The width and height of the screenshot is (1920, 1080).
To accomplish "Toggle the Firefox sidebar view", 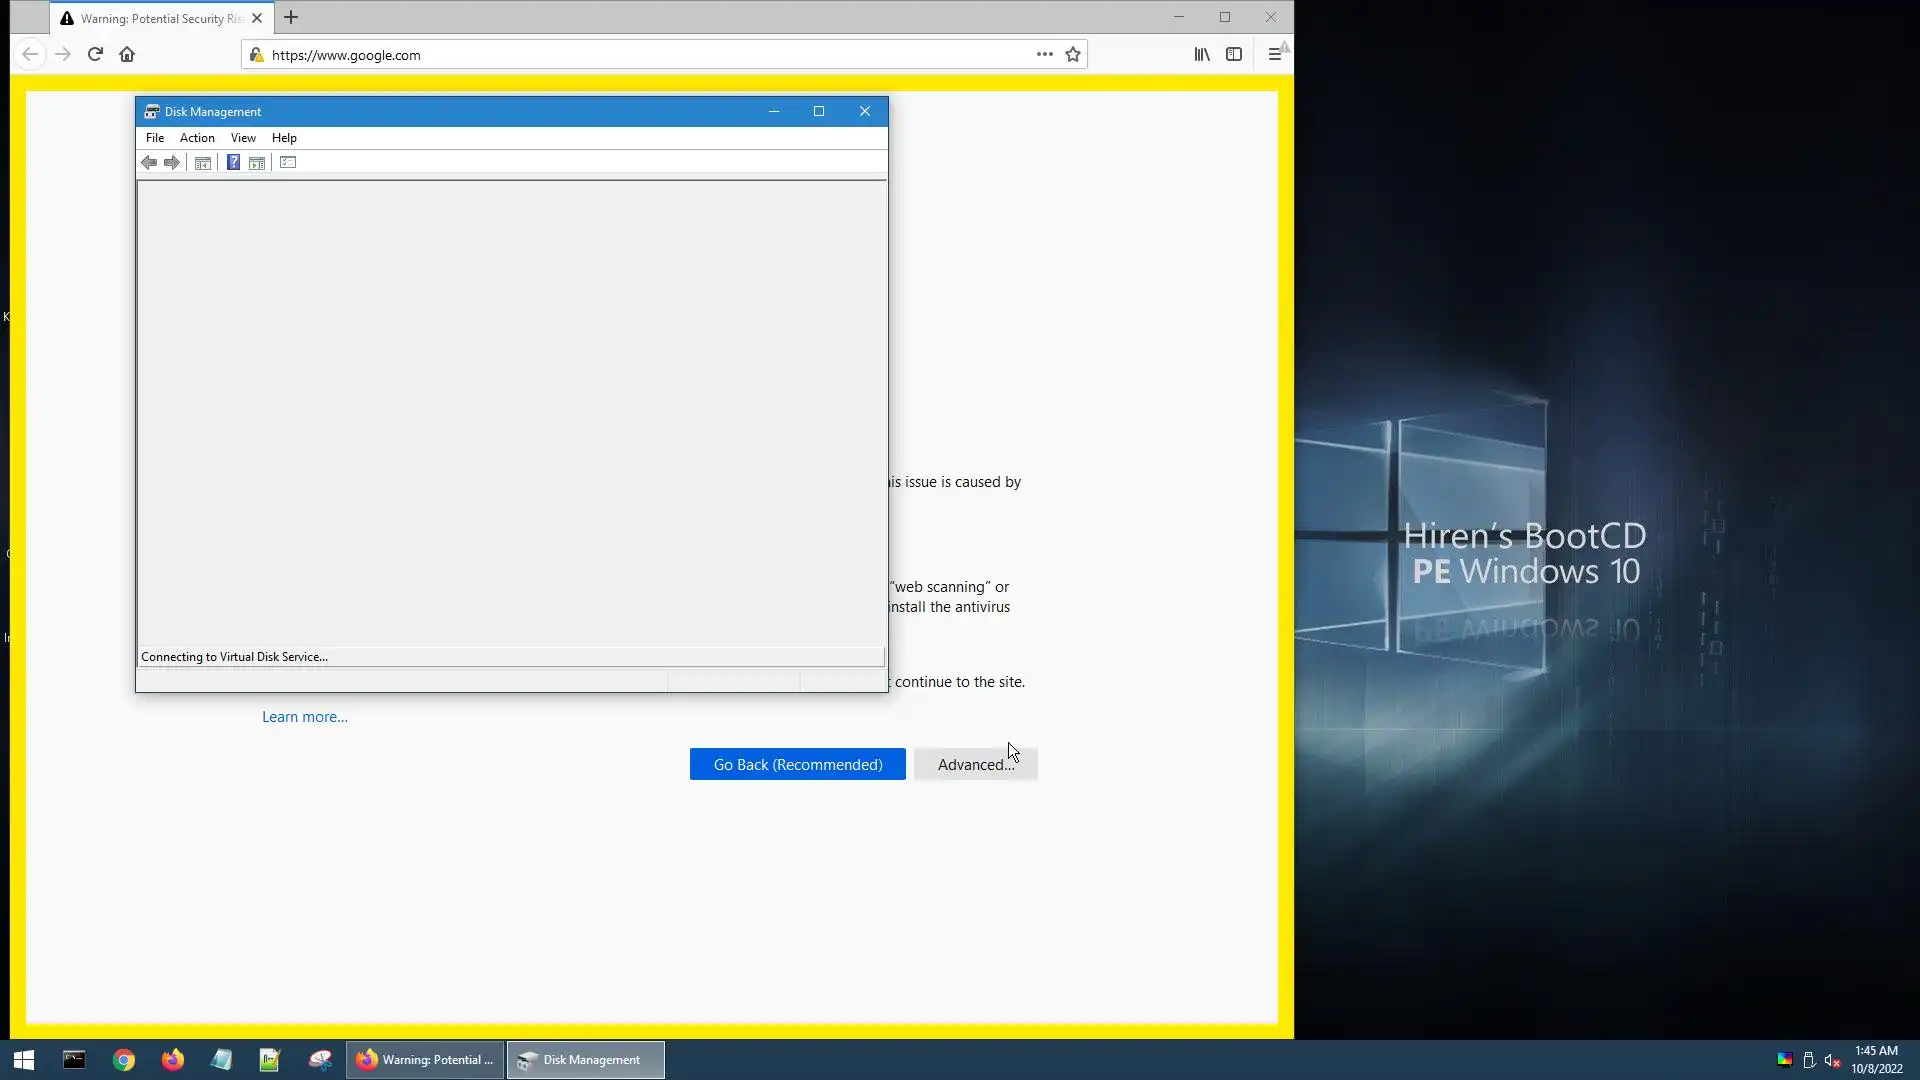I will tap(1234, 55).
